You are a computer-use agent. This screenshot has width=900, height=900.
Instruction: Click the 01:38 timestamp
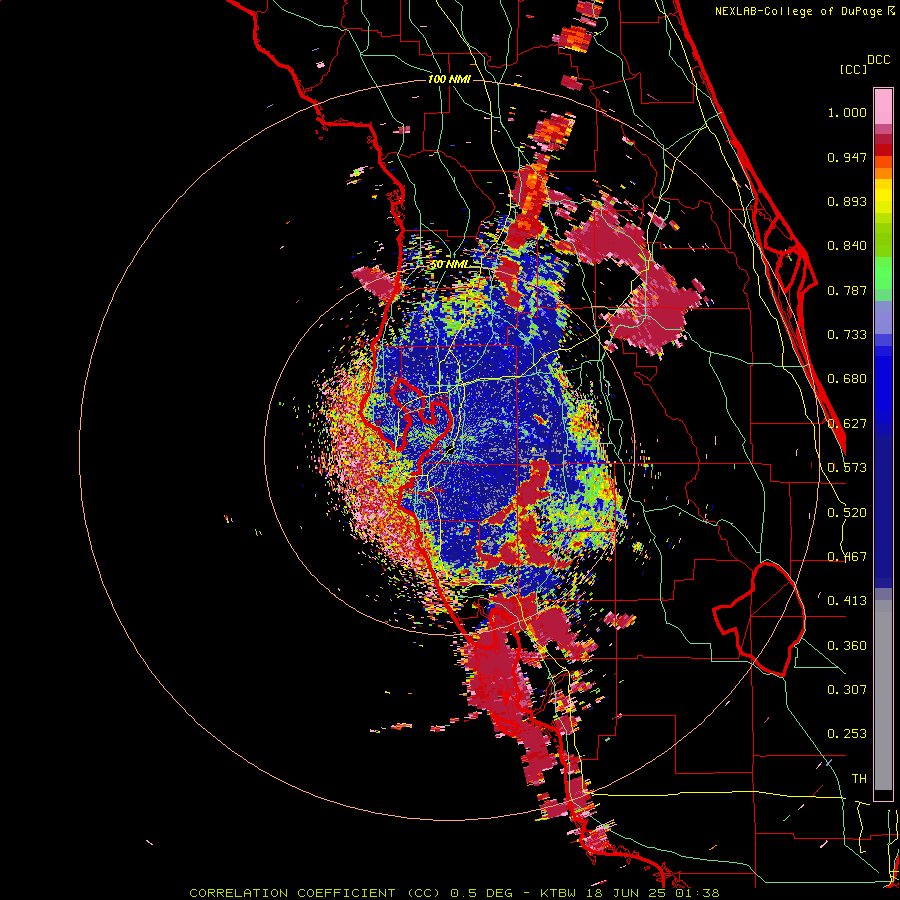[699, 893]
